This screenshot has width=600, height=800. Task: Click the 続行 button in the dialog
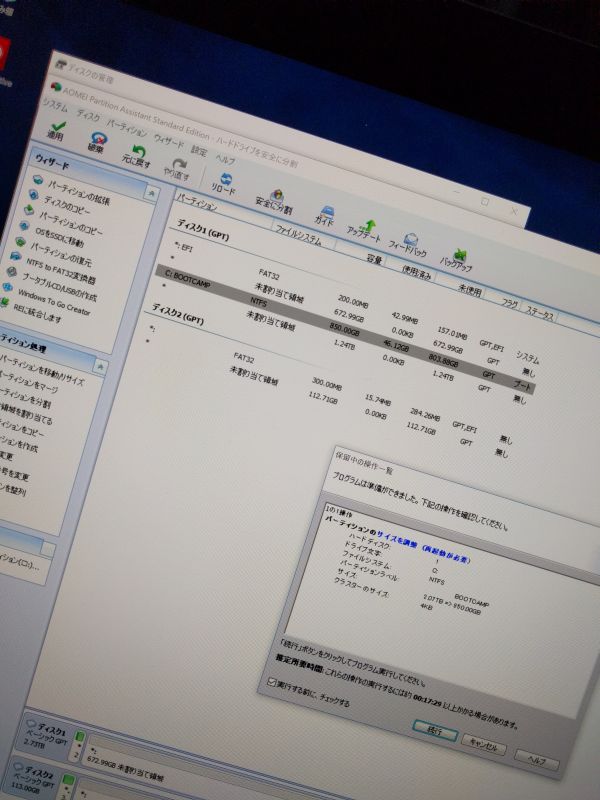tap(435, 731)
